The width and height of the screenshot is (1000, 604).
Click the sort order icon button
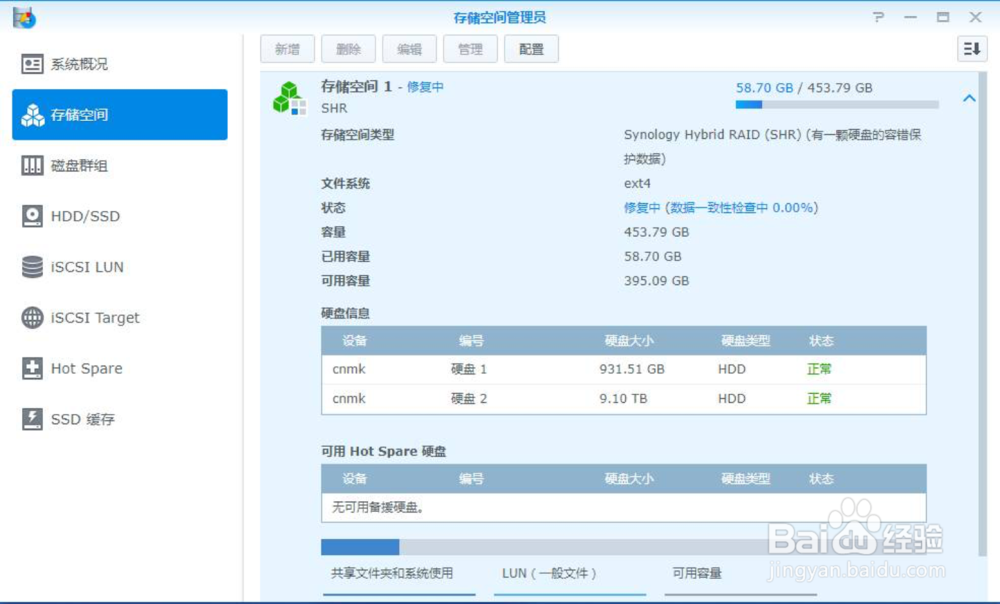click(972, 49)
